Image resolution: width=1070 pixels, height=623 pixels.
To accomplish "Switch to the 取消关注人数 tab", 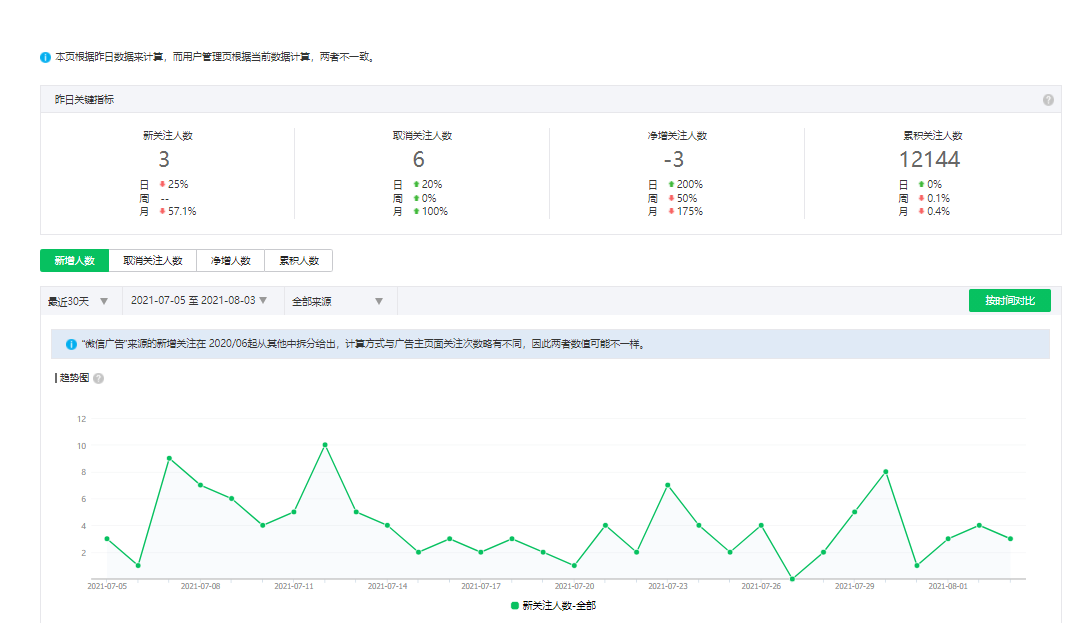I will pyautogui.click(x=153, y=261).
